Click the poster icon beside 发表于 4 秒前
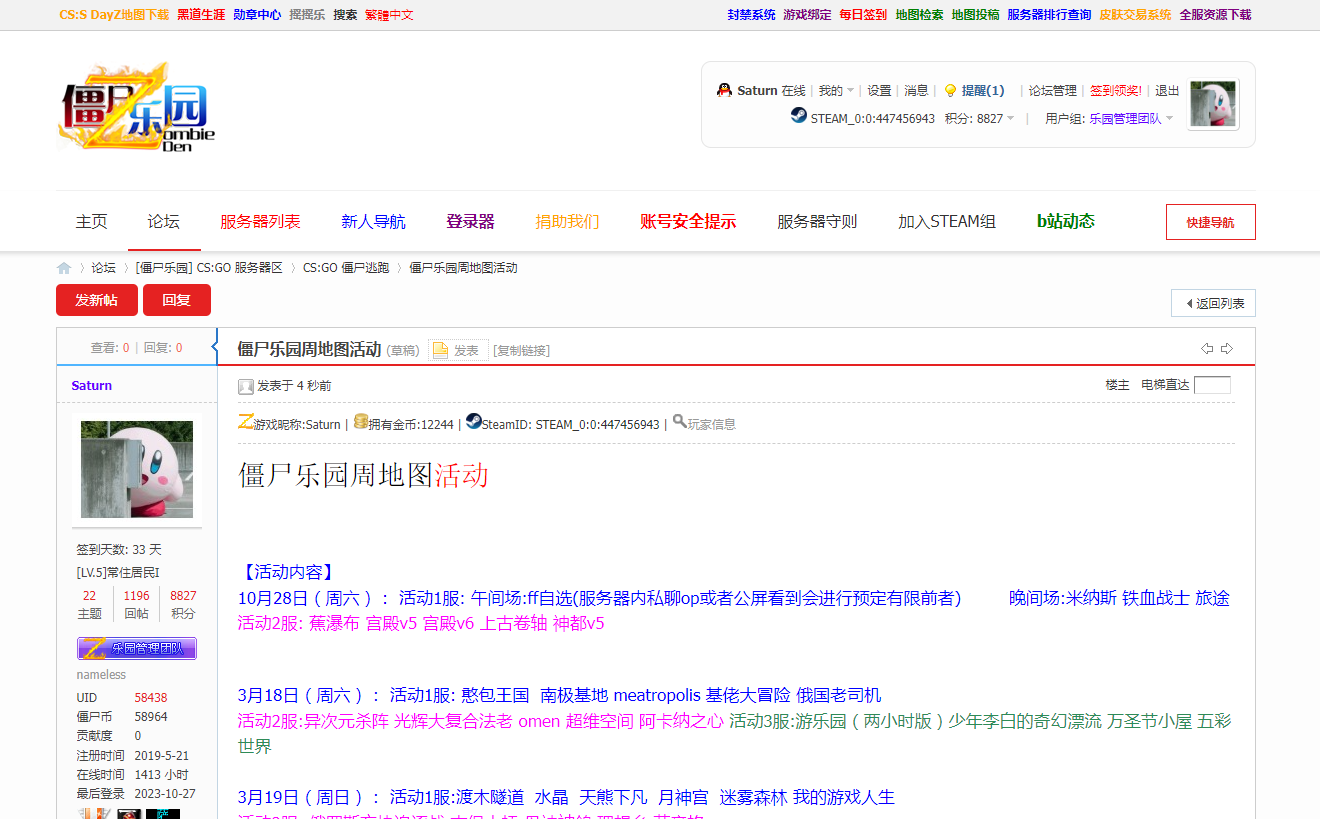This screenshot has height=819, width=1320. coord(246,386)
